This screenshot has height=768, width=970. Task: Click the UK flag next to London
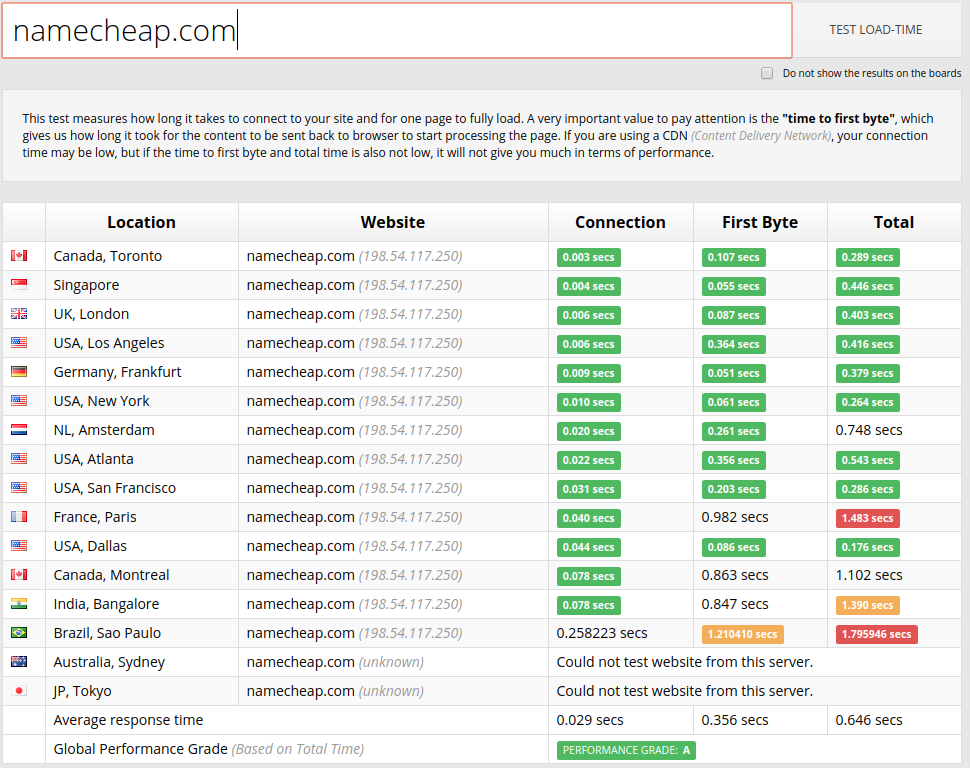[x=19, y=313]
